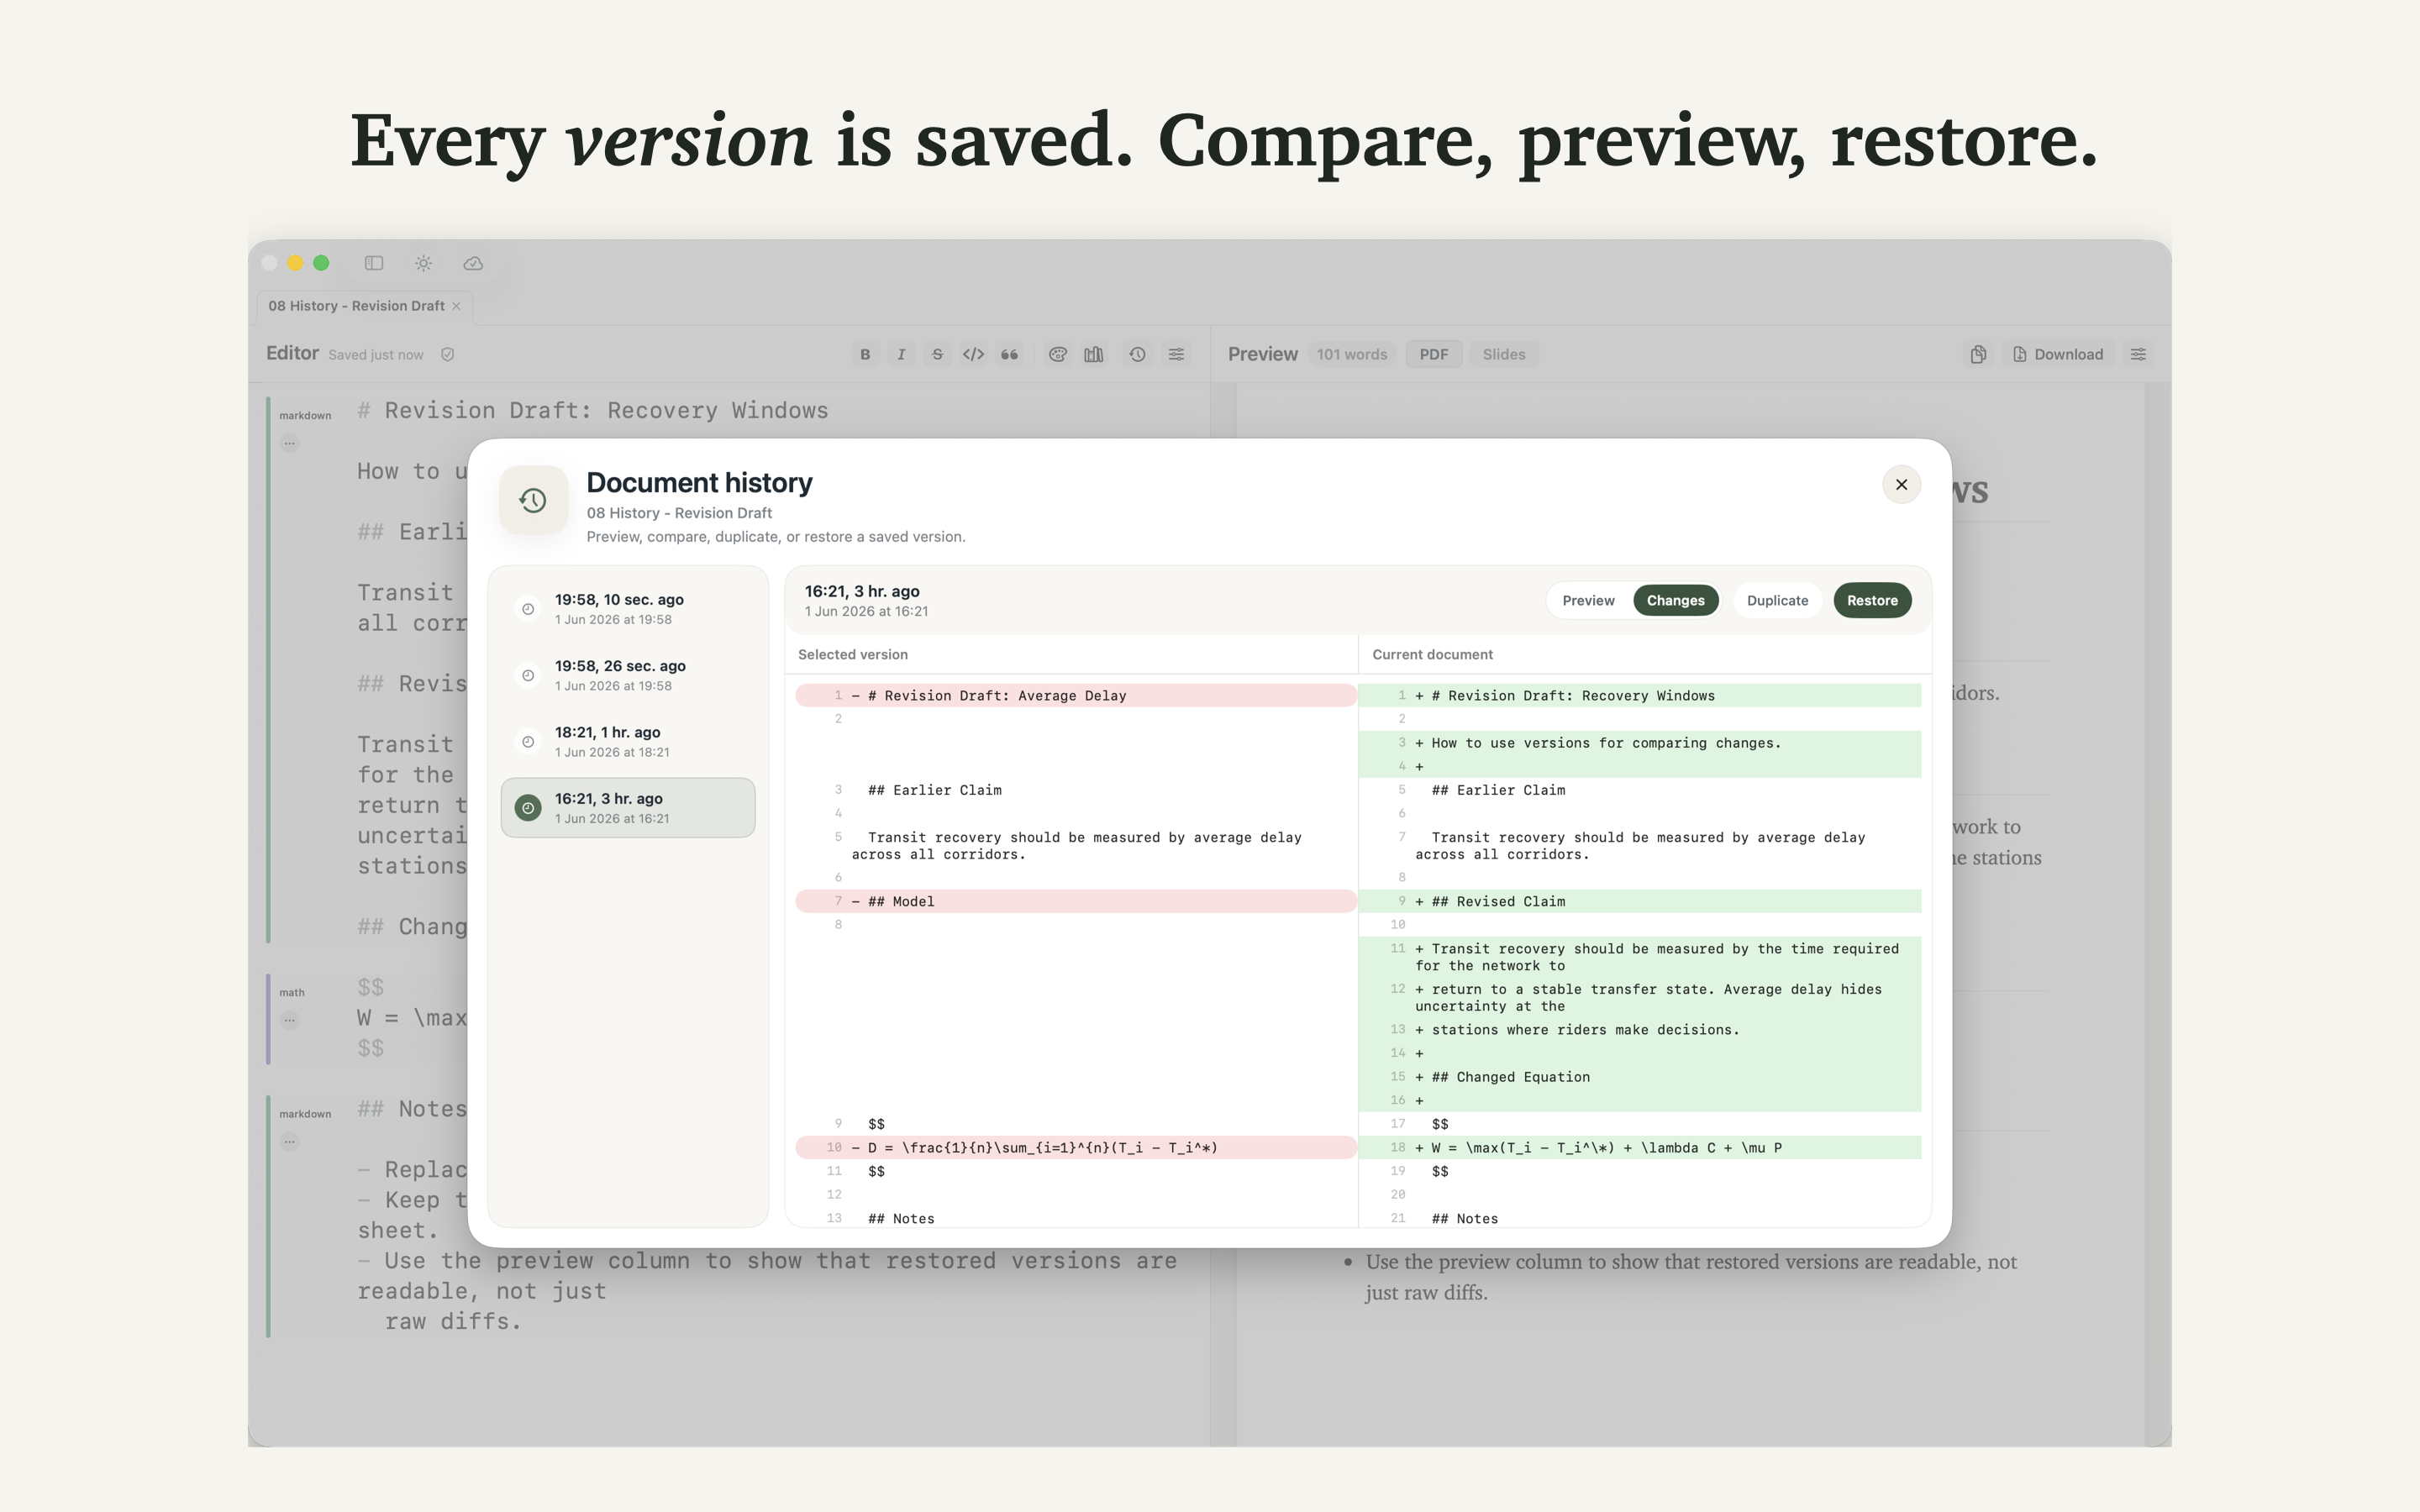Copy preview with the clipboard icon
This screenshot has height=1512, width=2420.
click(1978, 354)
